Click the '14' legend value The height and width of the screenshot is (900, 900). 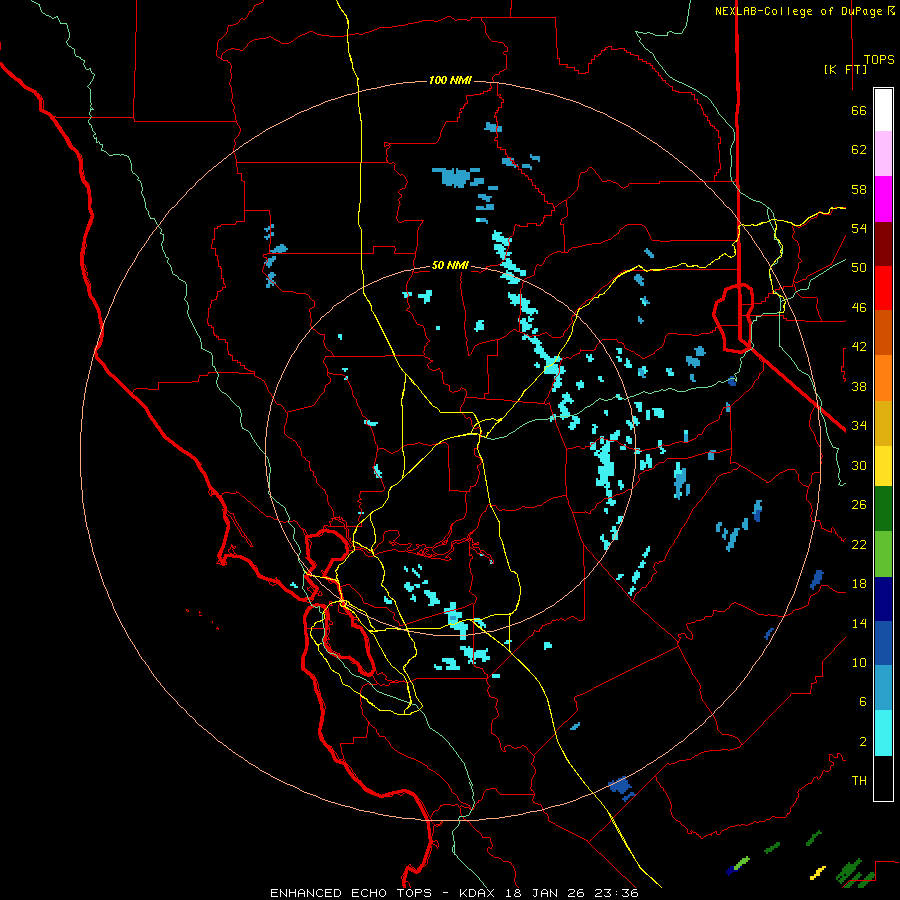coord(859,623)
